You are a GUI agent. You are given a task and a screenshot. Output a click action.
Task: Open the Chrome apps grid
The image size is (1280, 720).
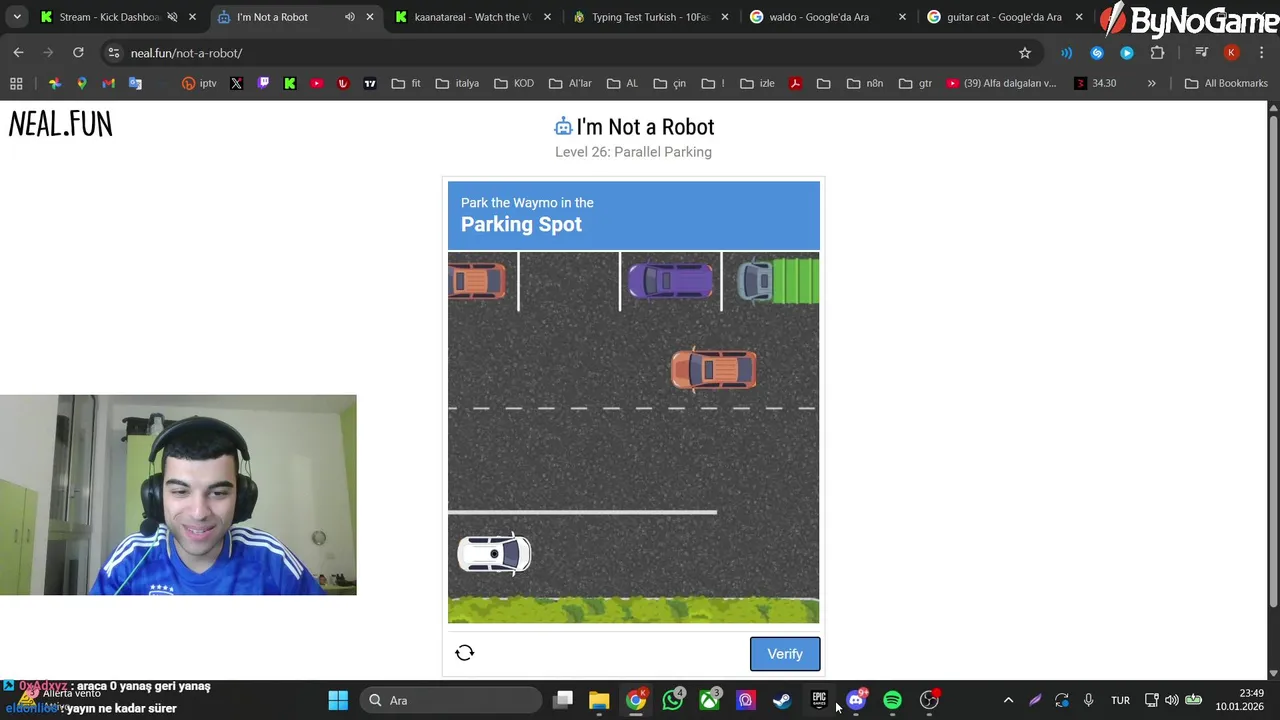(x=16, y=83)
